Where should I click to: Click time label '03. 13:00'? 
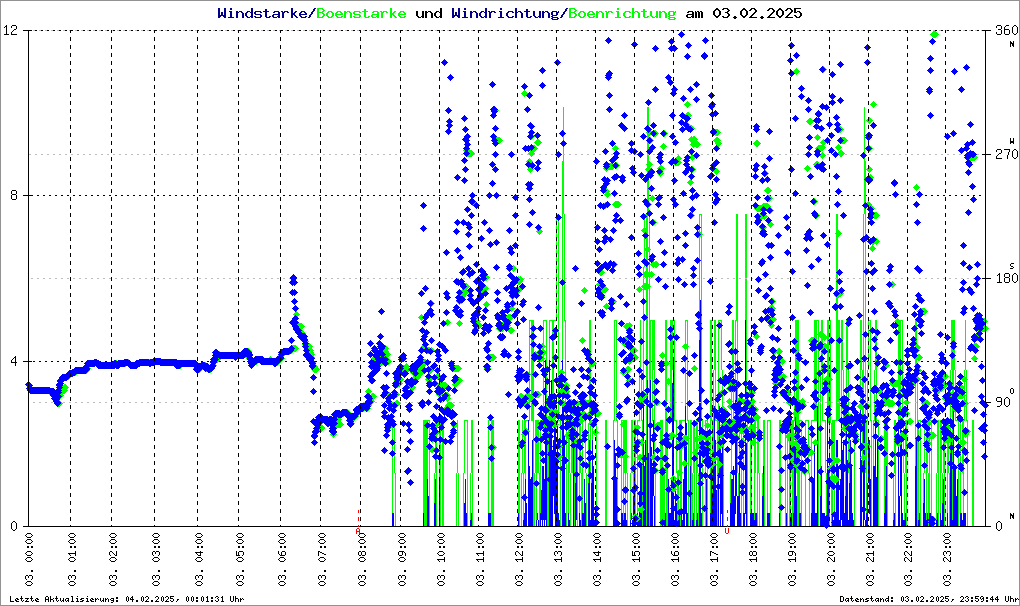point(558,560)
